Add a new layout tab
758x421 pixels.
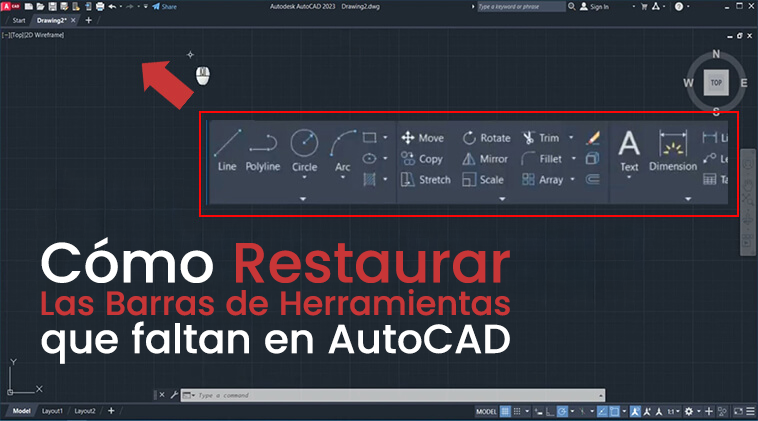point(111,411)
